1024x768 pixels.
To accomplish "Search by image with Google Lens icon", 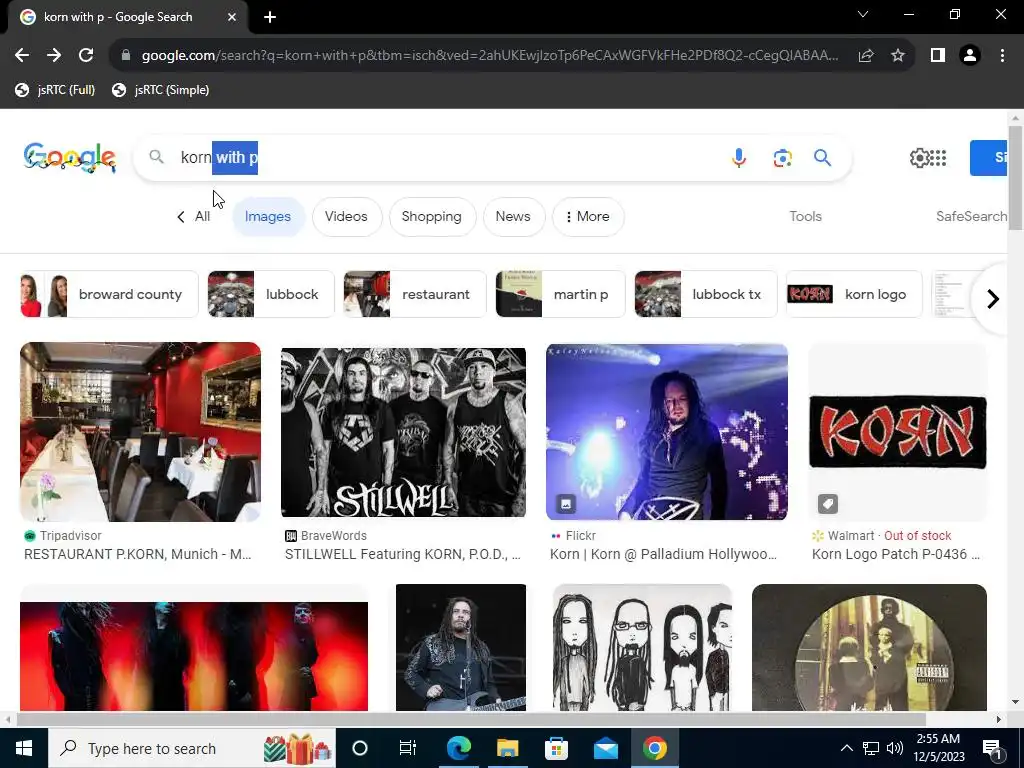I will coord(782,157).
